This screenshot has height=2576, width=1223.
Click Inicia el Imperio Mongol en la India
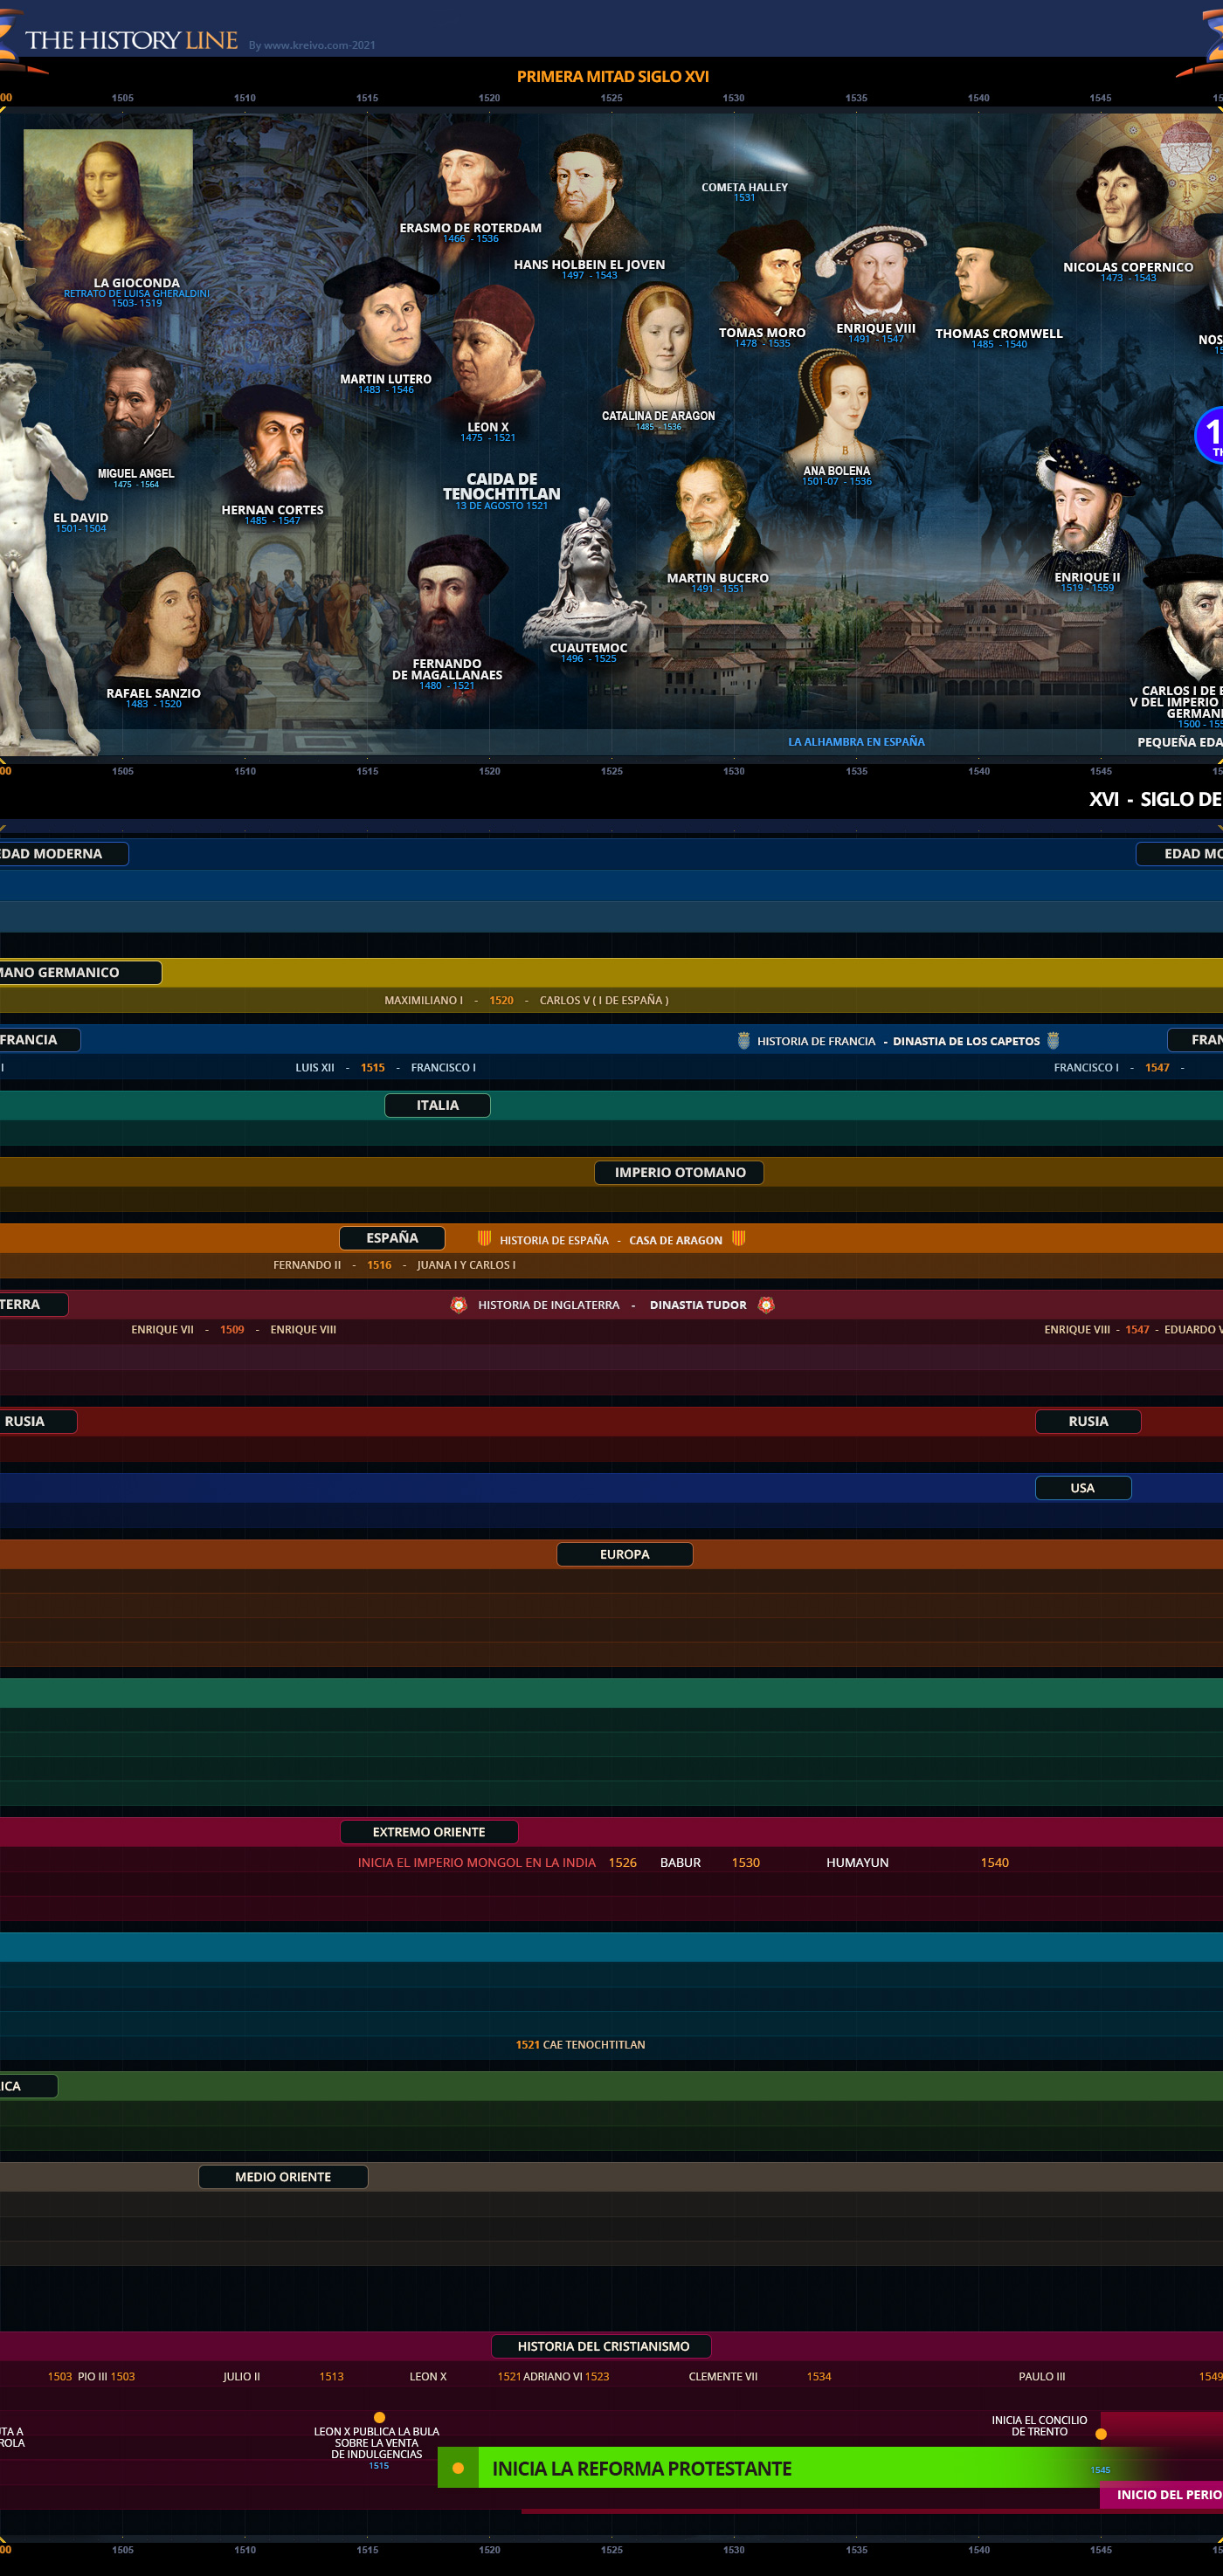477,1862
